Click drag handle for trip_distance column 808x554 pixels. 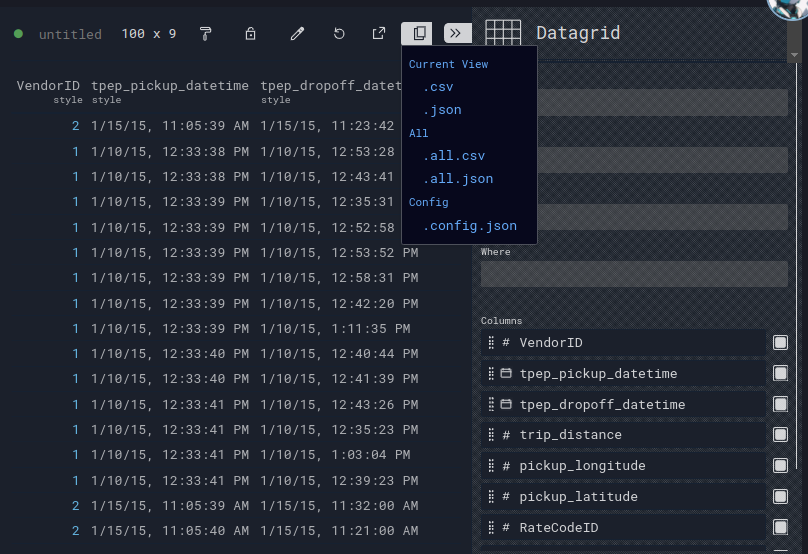[491, 435]
